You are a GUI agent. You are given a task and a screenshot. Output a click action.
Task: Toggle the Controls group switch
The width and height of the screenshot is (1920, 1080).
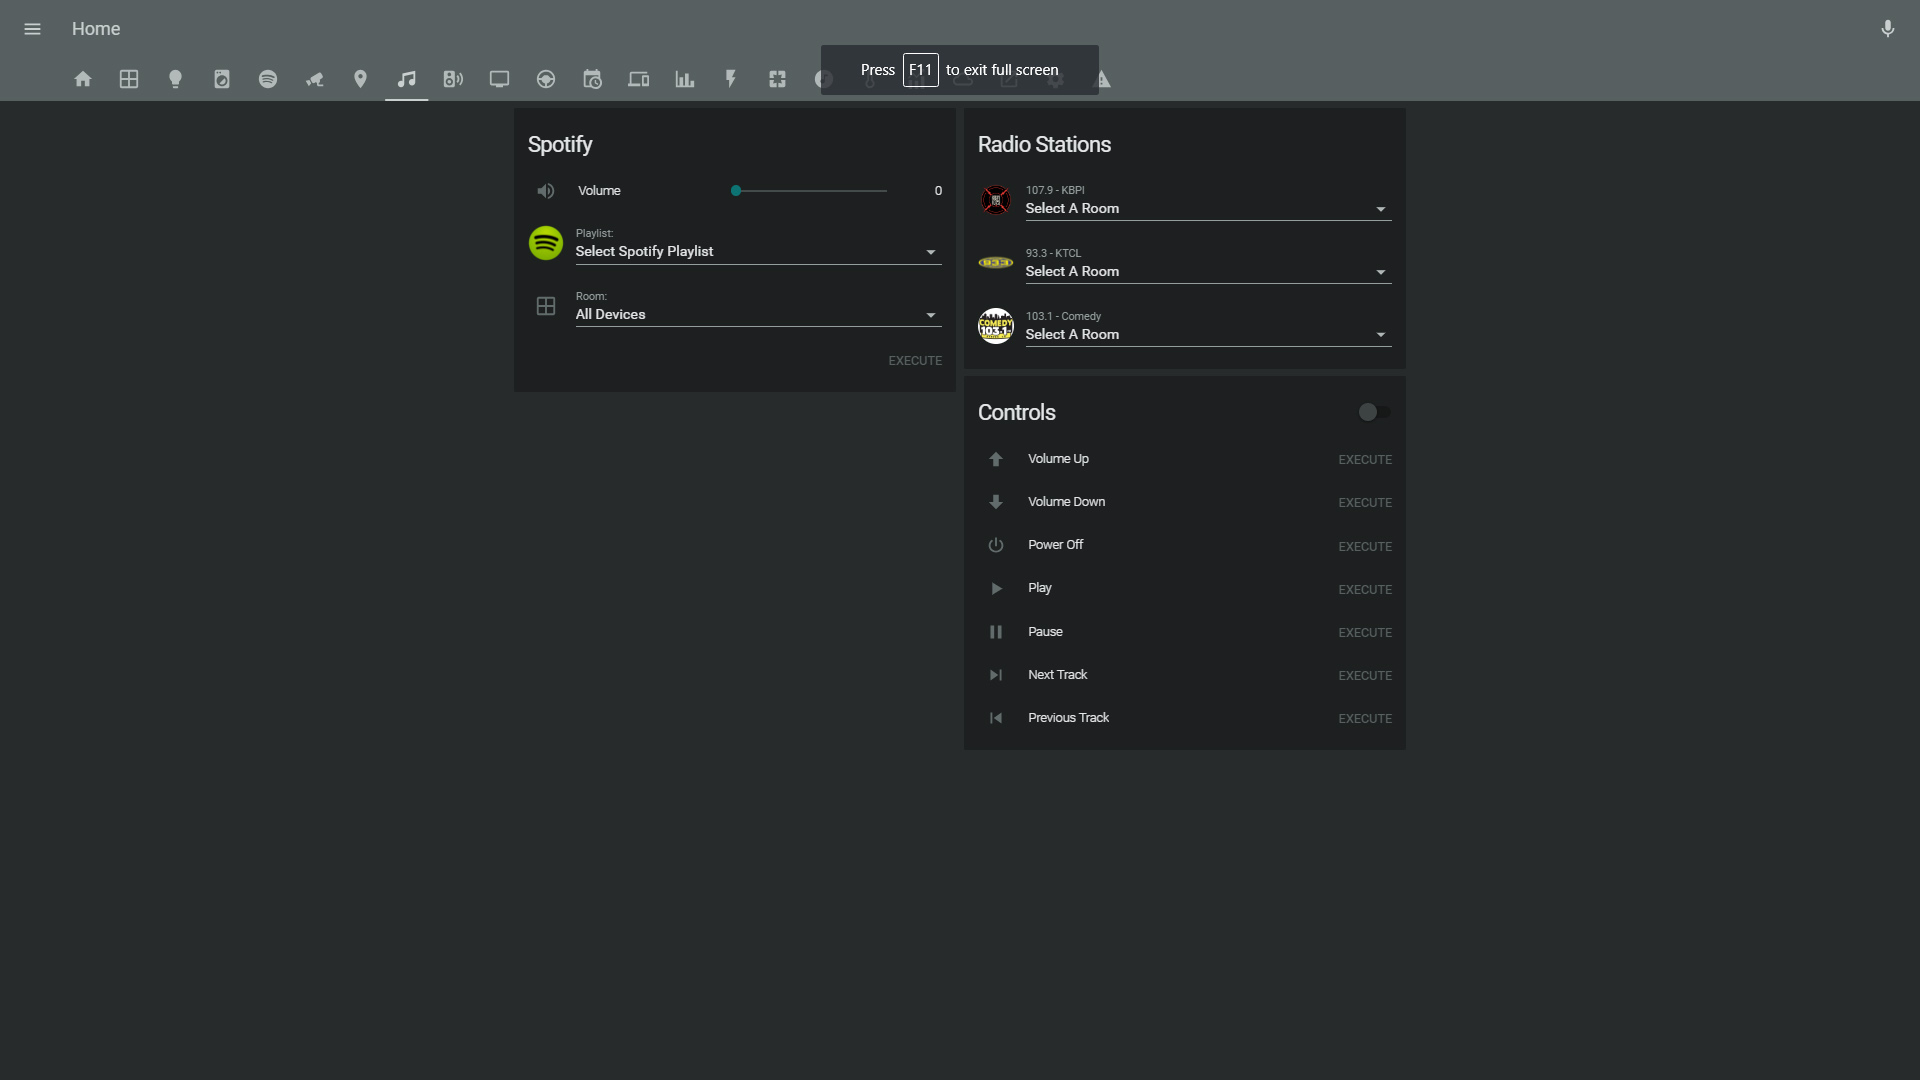tap(1373, 412)
